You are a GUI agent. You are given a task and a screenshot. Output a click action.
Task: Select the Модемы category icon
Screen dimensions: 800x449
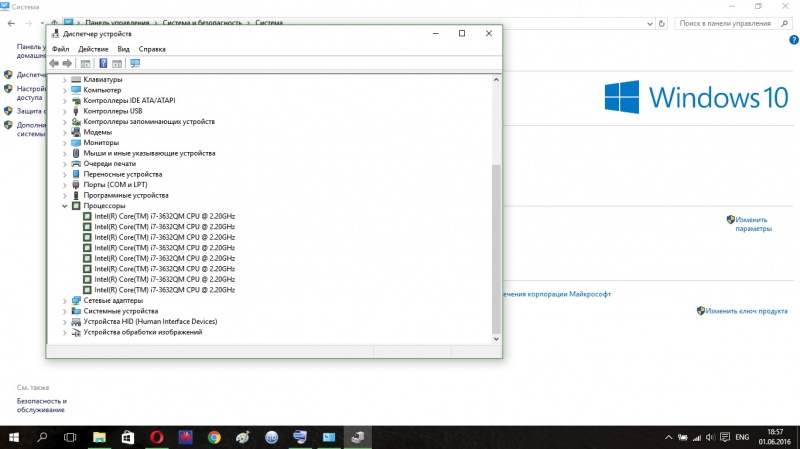(x=76, y=132)
